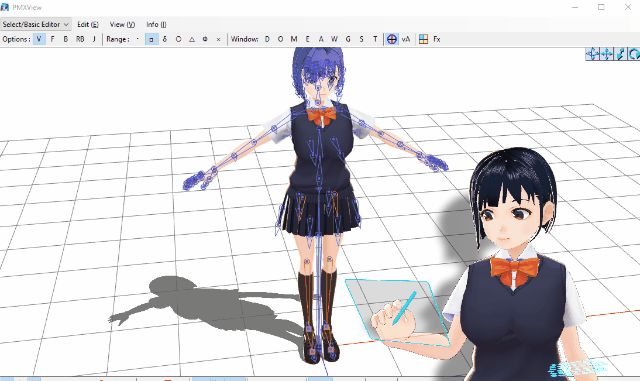Click the 3D axis move view icon
The image size is (640, 381).
592,54
